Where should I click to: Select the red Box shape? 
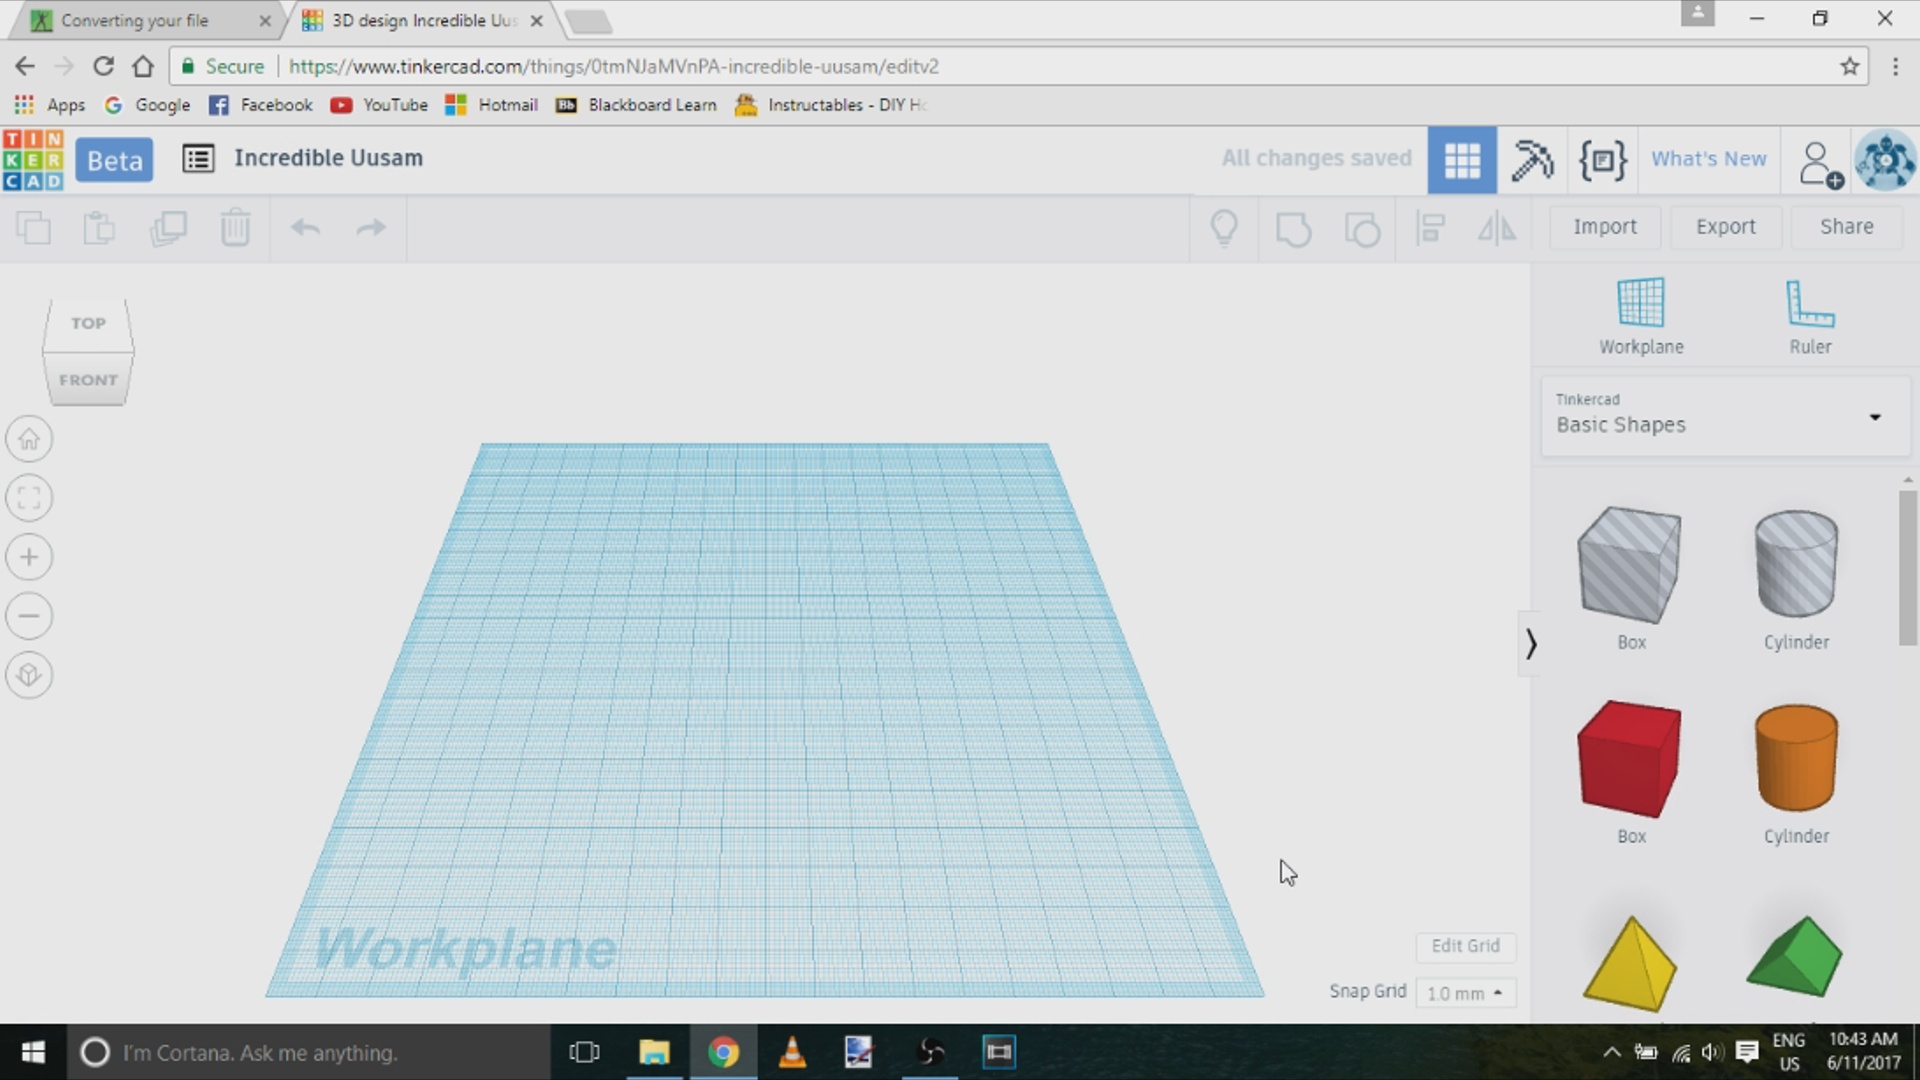click(1630, 759)
